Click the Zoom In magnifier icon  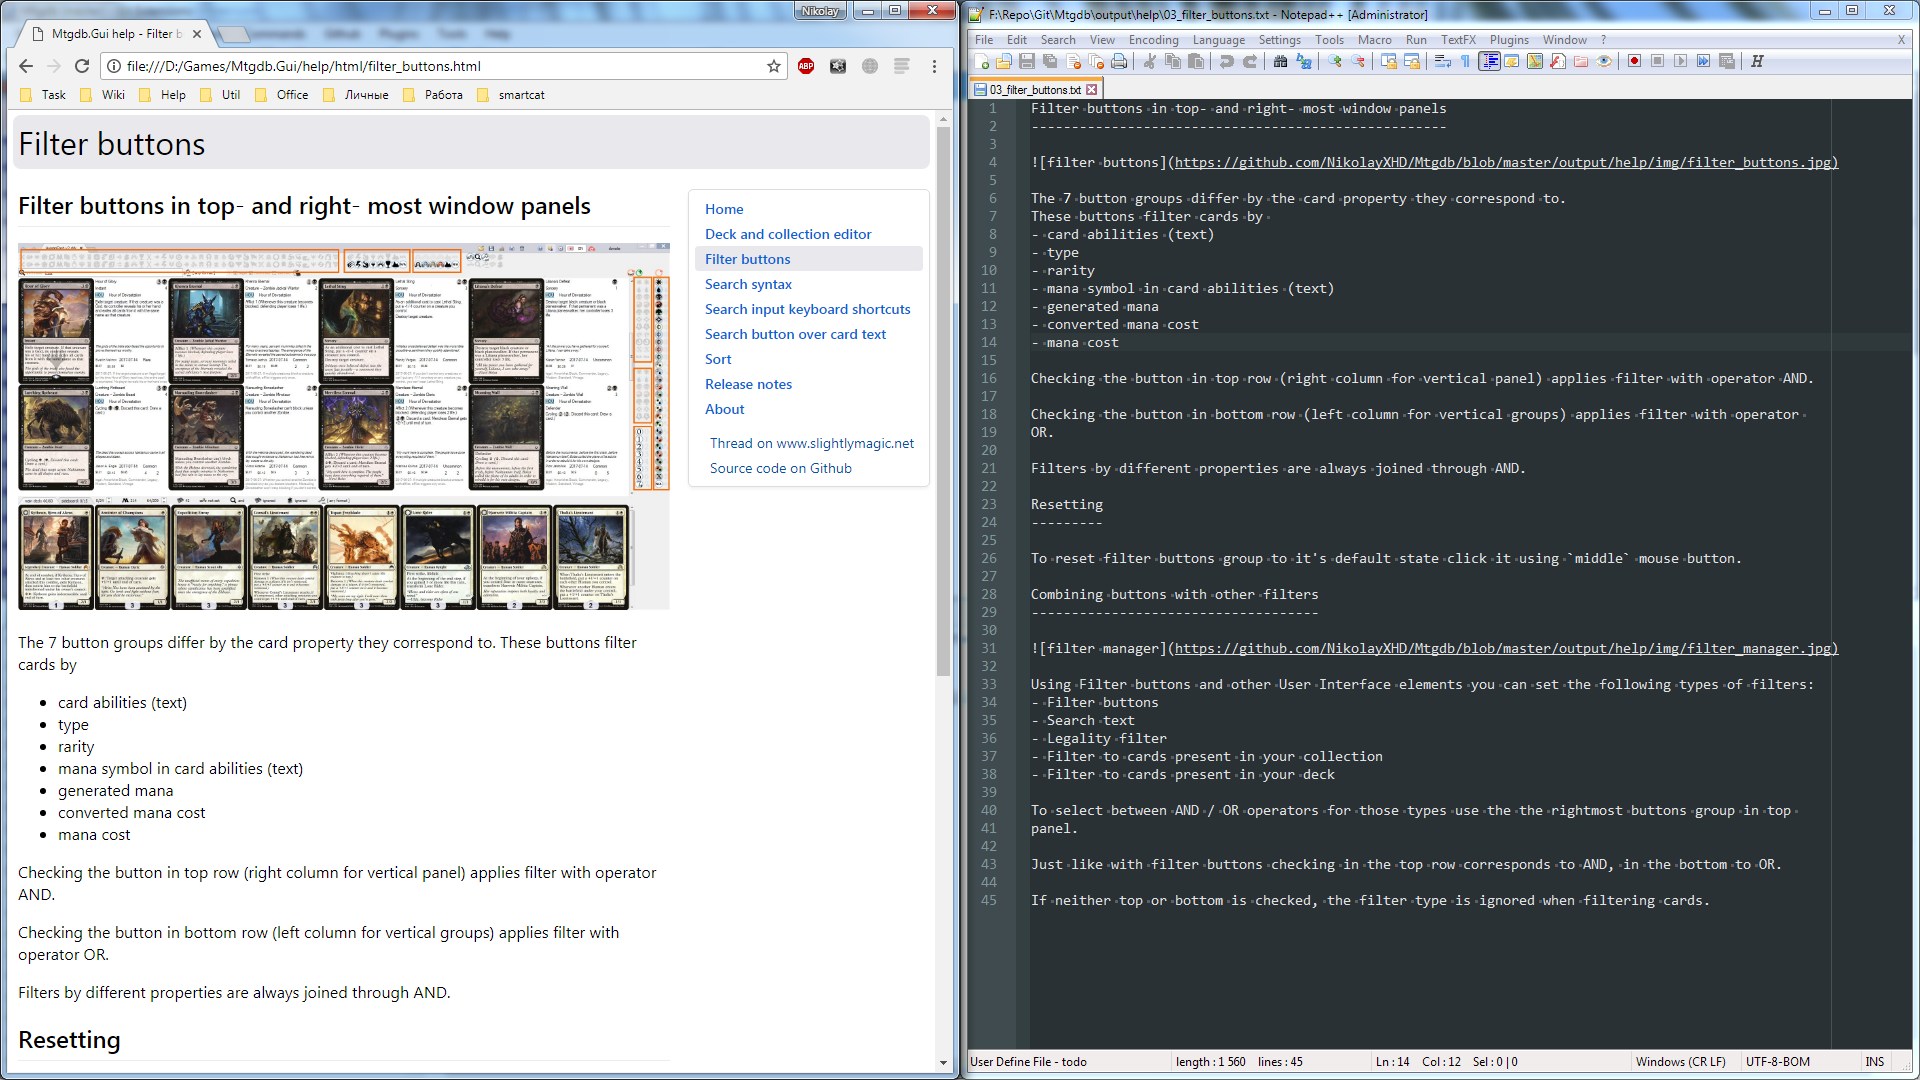coord(1334,61)
